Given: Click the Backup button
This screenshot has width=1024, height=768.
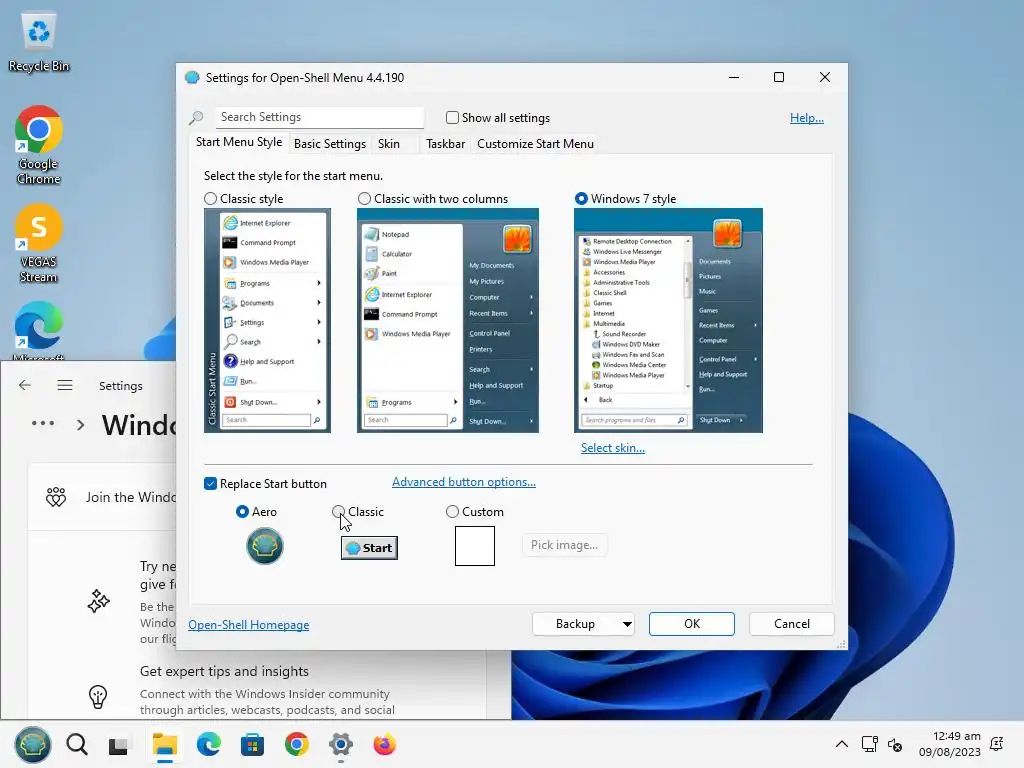Looking at the screenshot, I should (x=575, y=624).
